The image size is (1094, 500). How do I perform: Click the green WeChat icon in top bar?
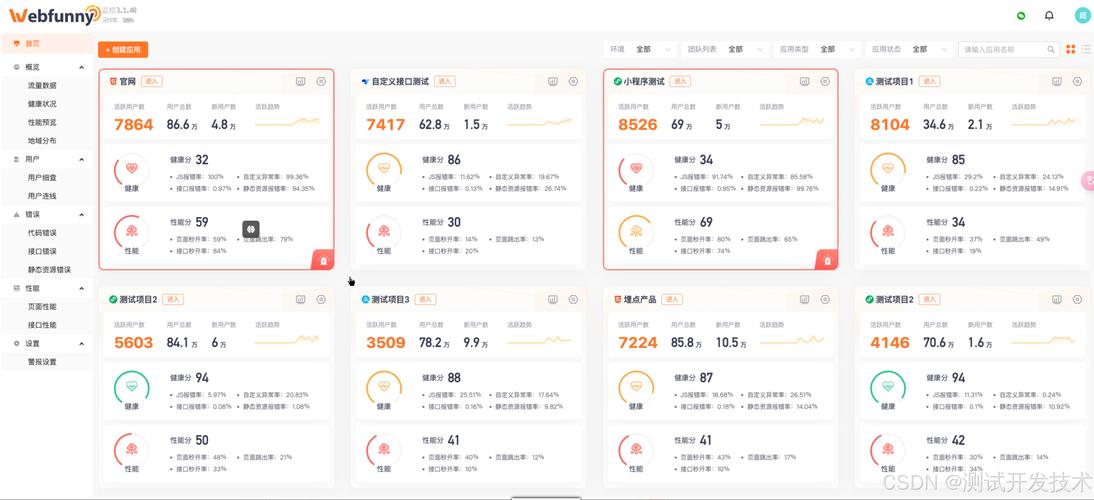coord(1021,15)
